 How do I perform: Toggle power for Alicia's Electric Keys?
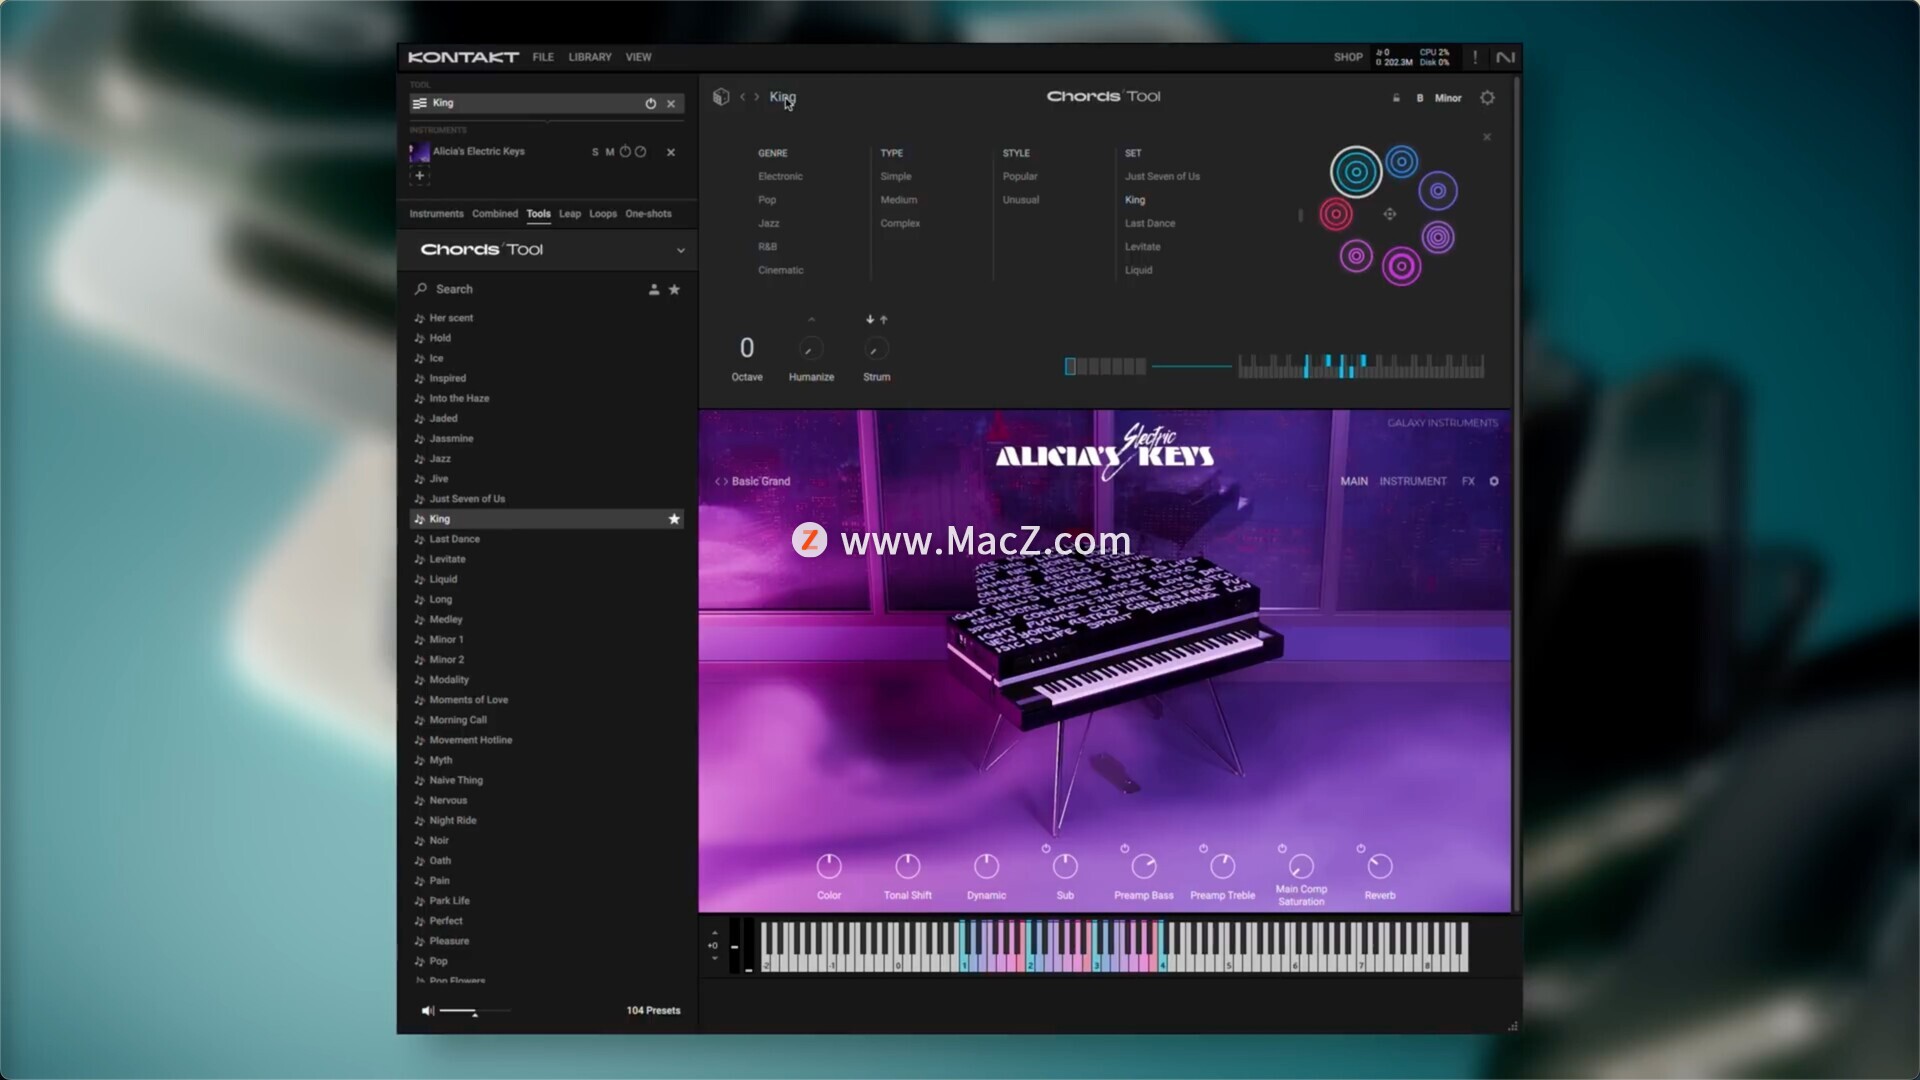click(625, 152)
